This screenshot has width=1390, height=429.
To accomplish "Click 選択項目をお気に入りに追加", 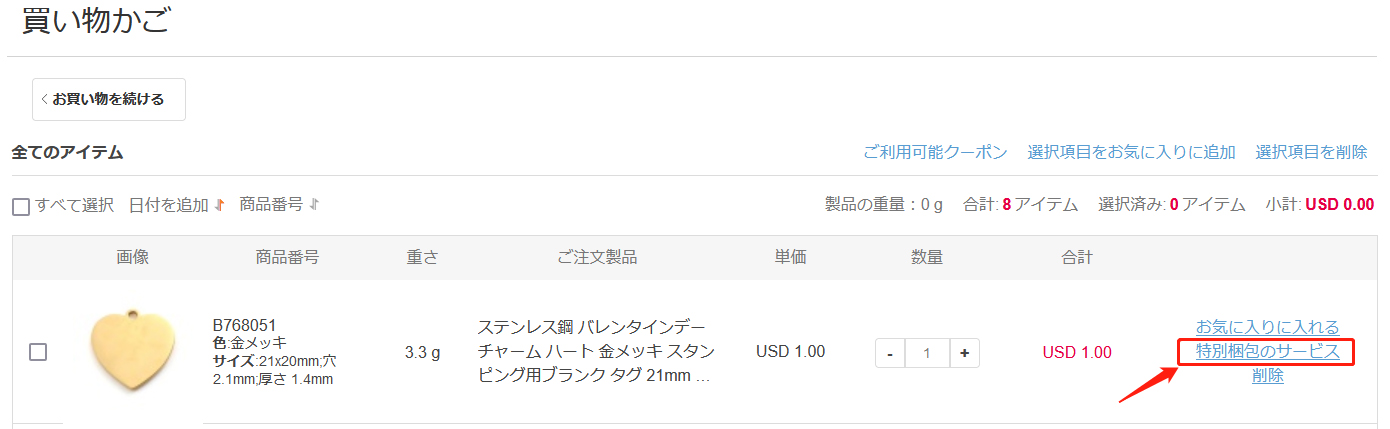I will coord(1131,152).
